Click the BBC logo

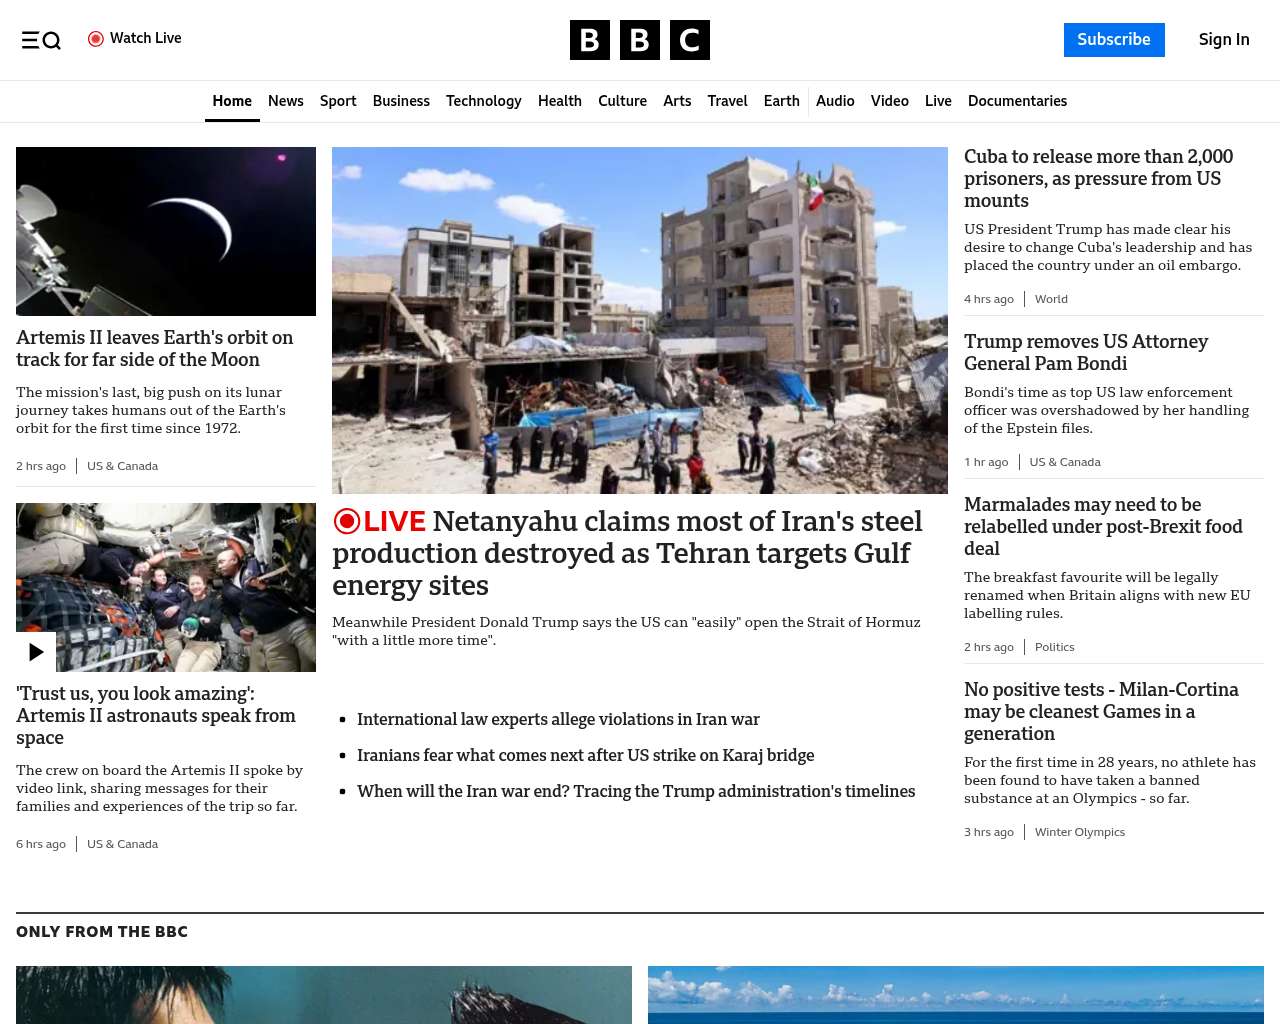[639, 40]
